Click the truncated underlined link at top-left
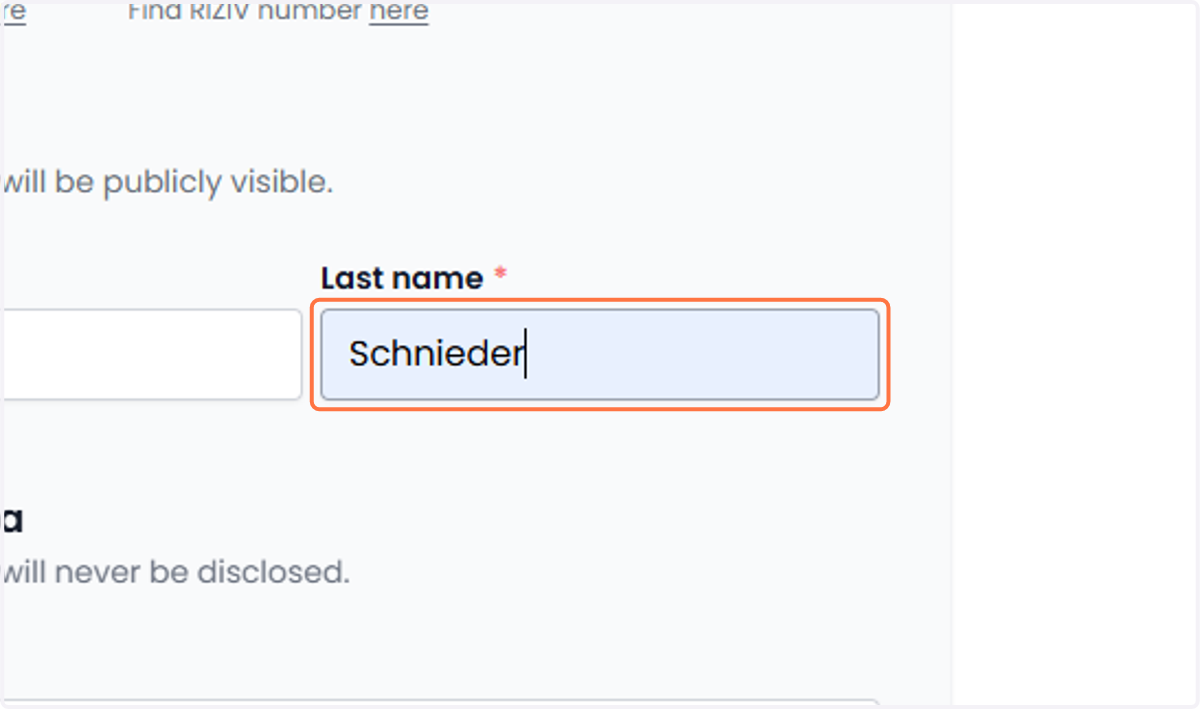Image resolution: width=1200 pixels, height=709 pixels. (14, 12)
